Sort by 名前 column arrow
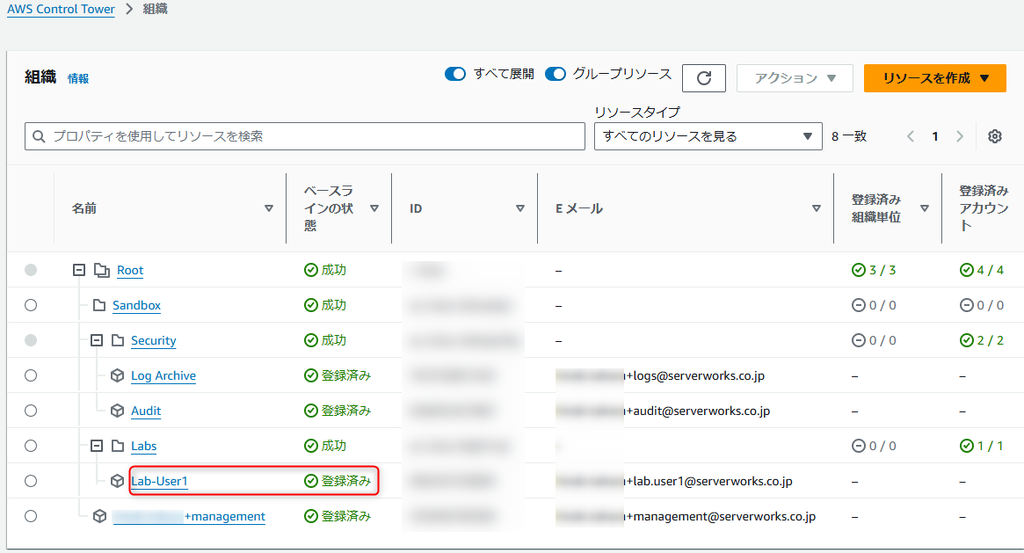The height and width of the screenshot is (553, 1024). (x=268, y=208)
